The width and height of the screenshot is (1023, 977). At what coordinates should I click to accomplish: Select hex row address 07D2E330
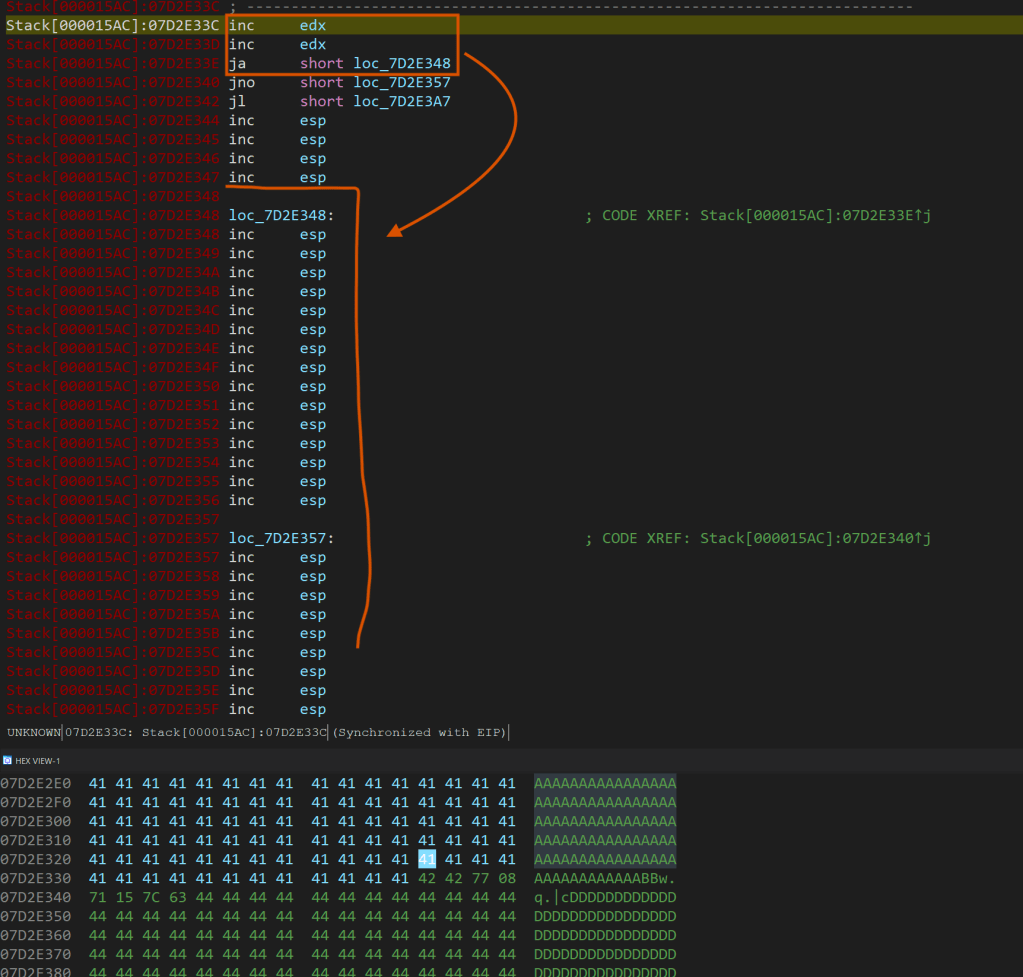35,878
